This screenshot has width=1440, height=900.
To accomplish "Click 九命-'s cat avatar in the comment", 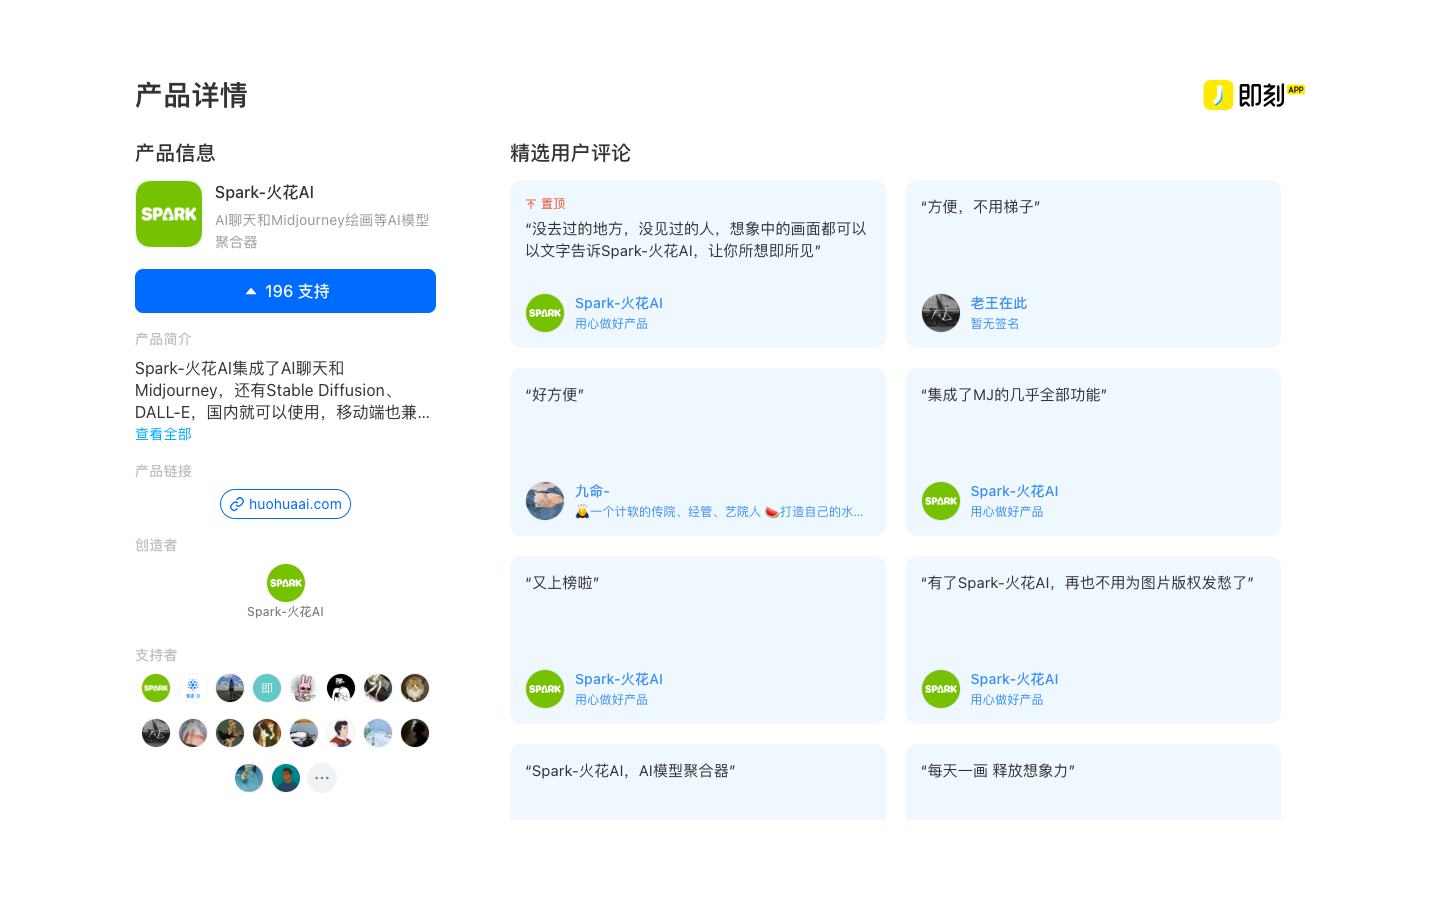I will 545,501.
